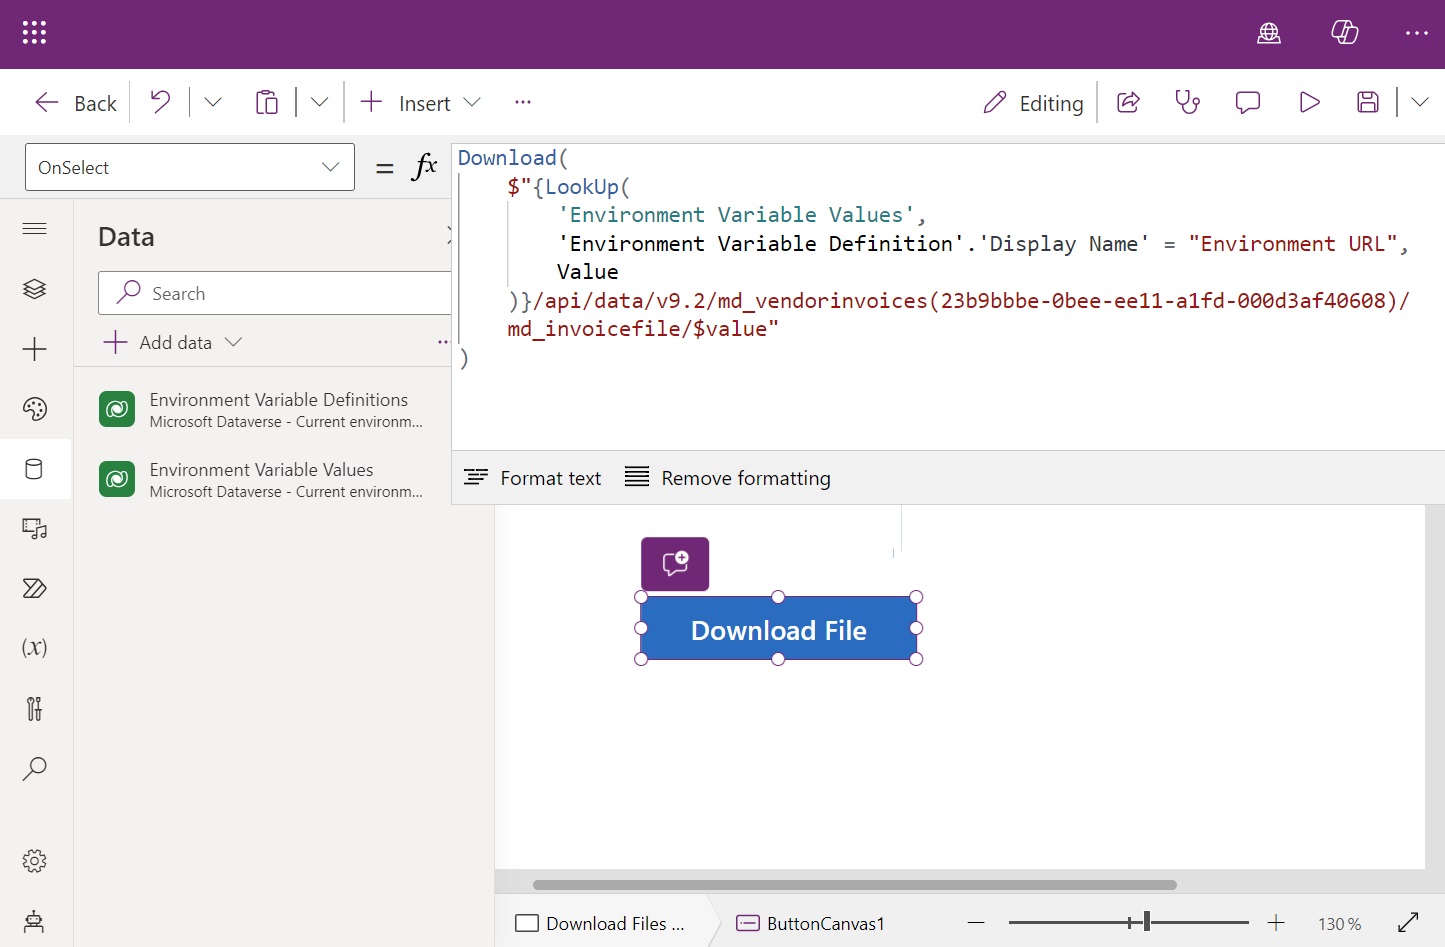Open the Variables panel
This screenshot has width=1445, height=947.
(x=35, y=648)
